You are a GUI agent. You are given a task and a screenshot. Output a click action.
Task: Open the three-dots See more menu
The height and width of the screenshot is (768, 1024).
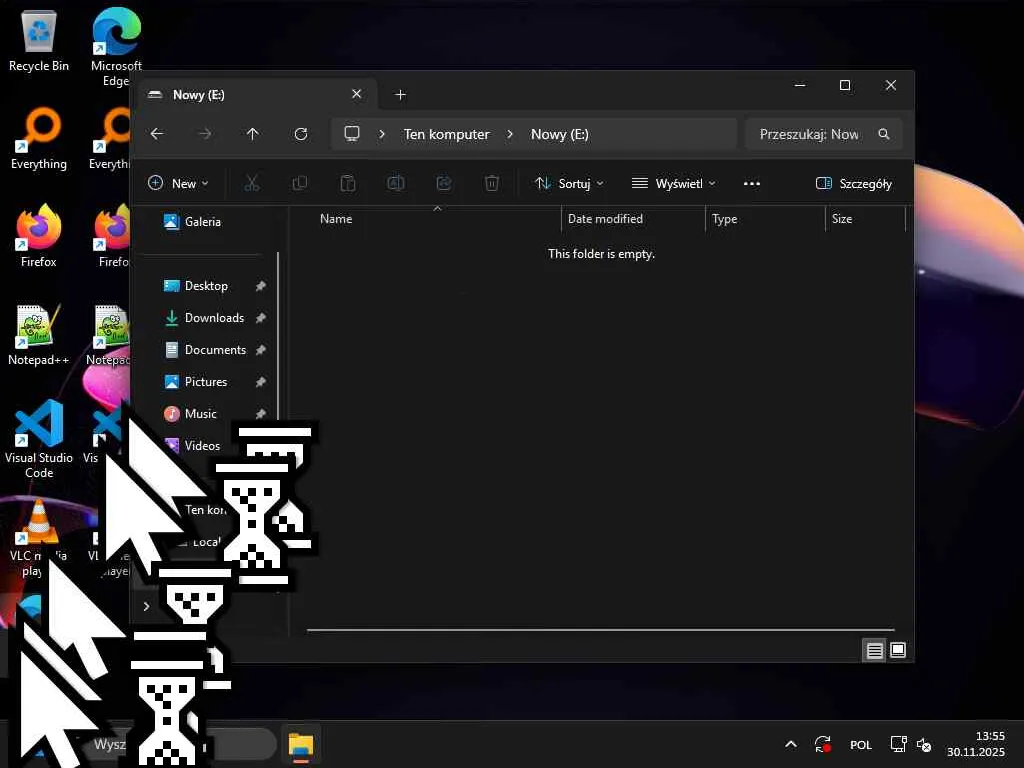pos(752,184)
